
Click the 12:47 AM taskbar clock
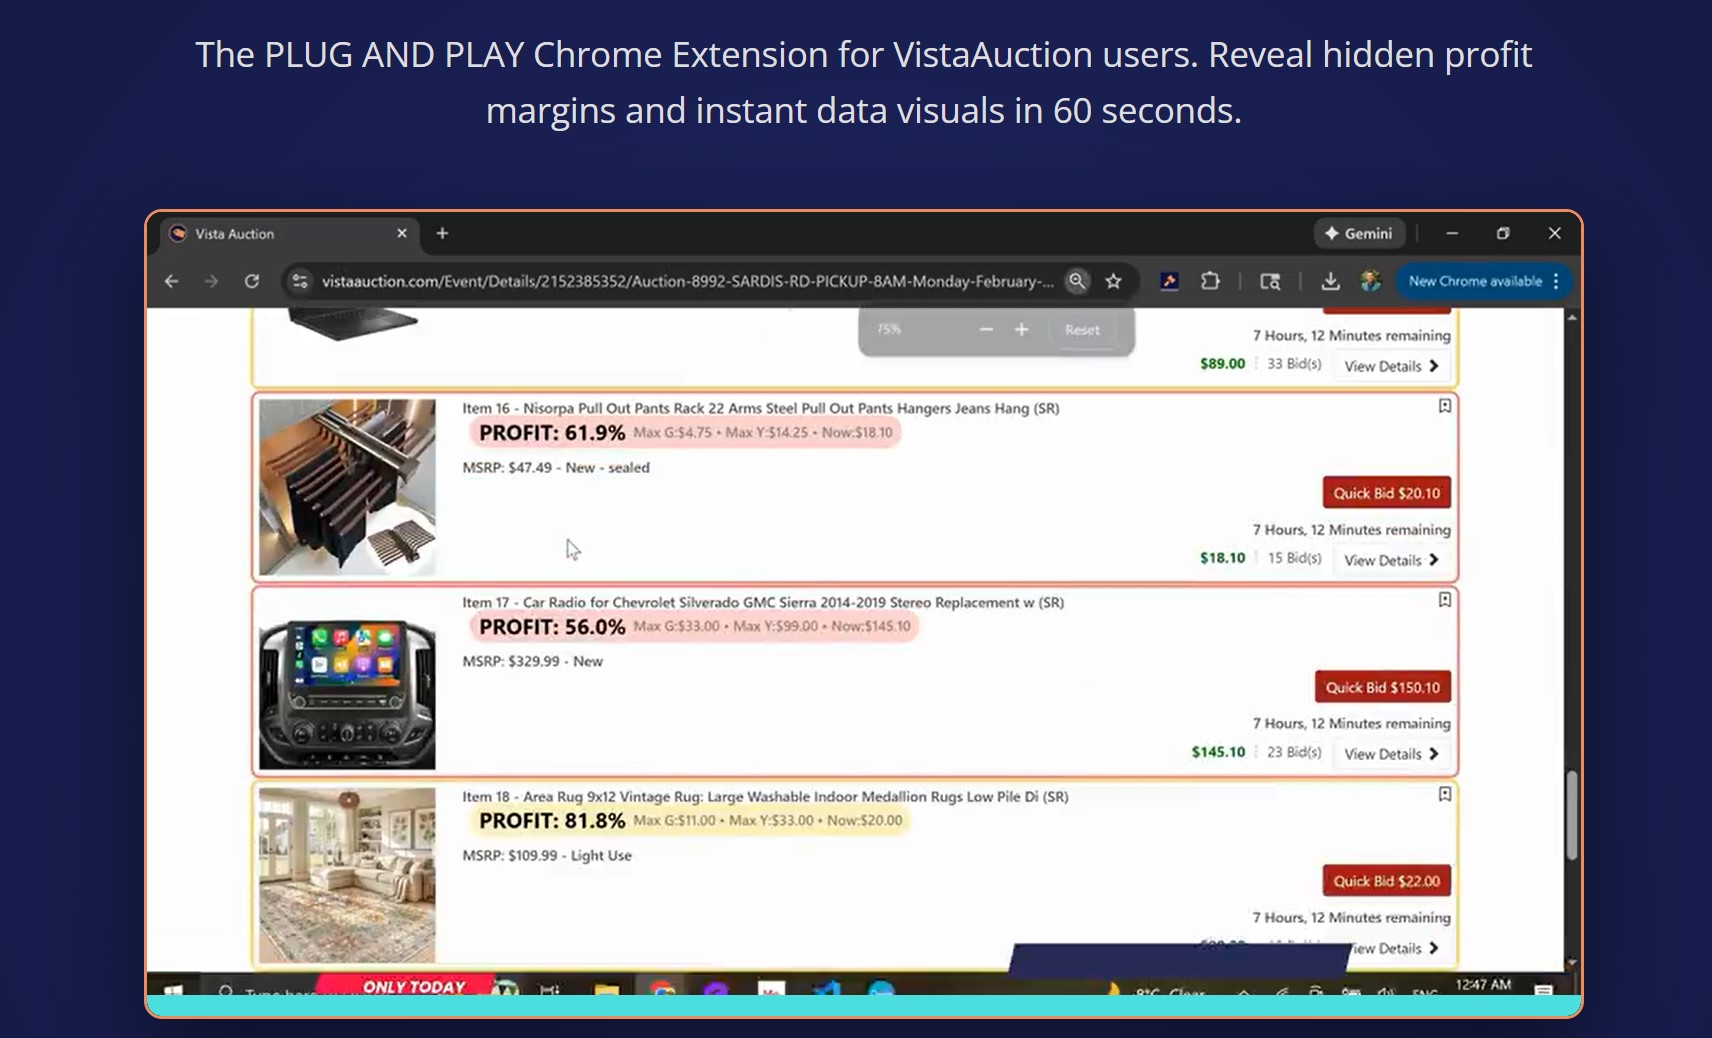[x=1483, y=985]
